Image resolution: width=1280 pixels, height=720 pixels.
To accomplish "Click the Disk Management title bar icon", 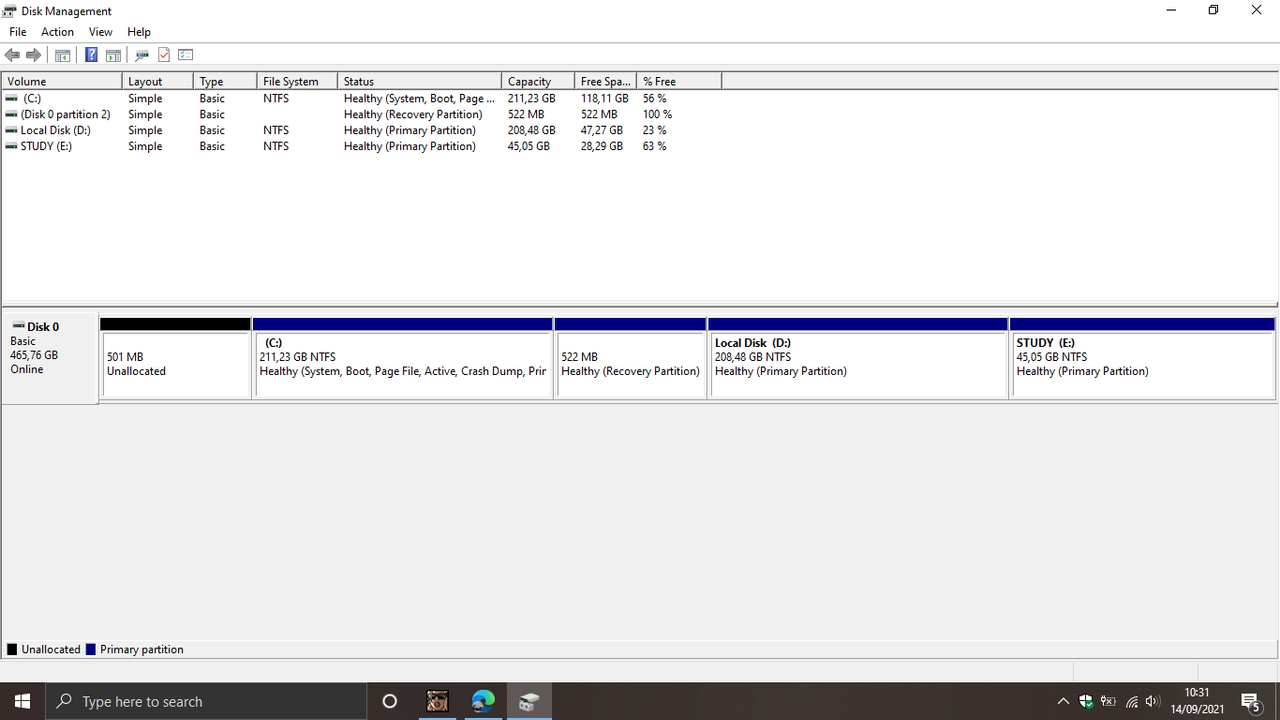I will 10,10.
